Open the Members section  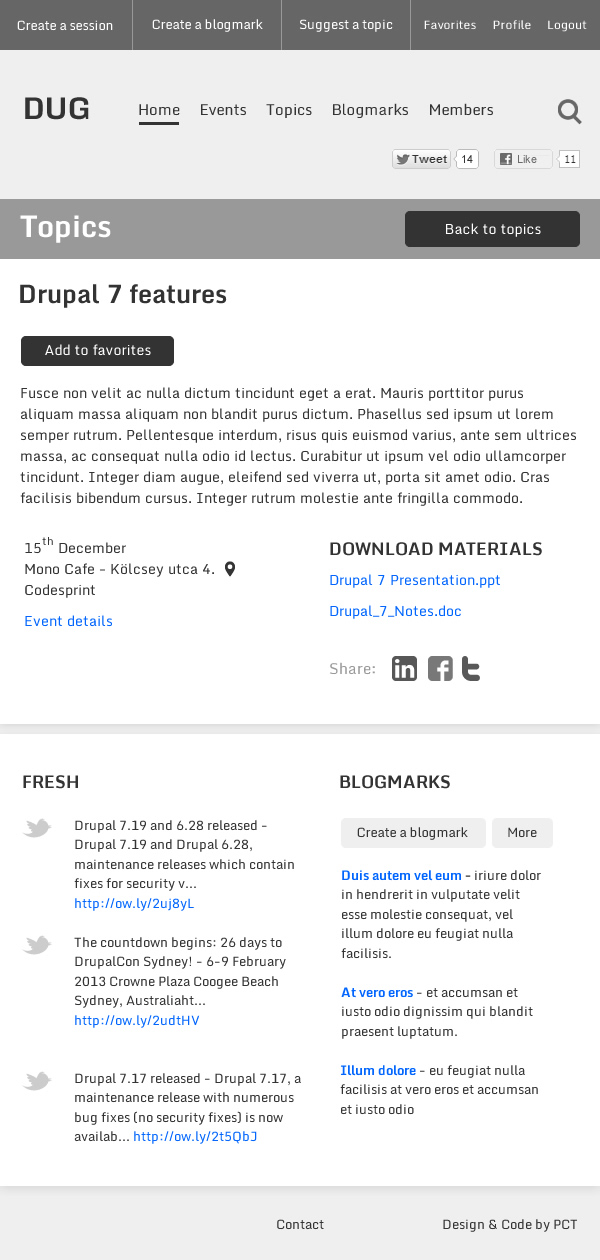tap(461, 110)
